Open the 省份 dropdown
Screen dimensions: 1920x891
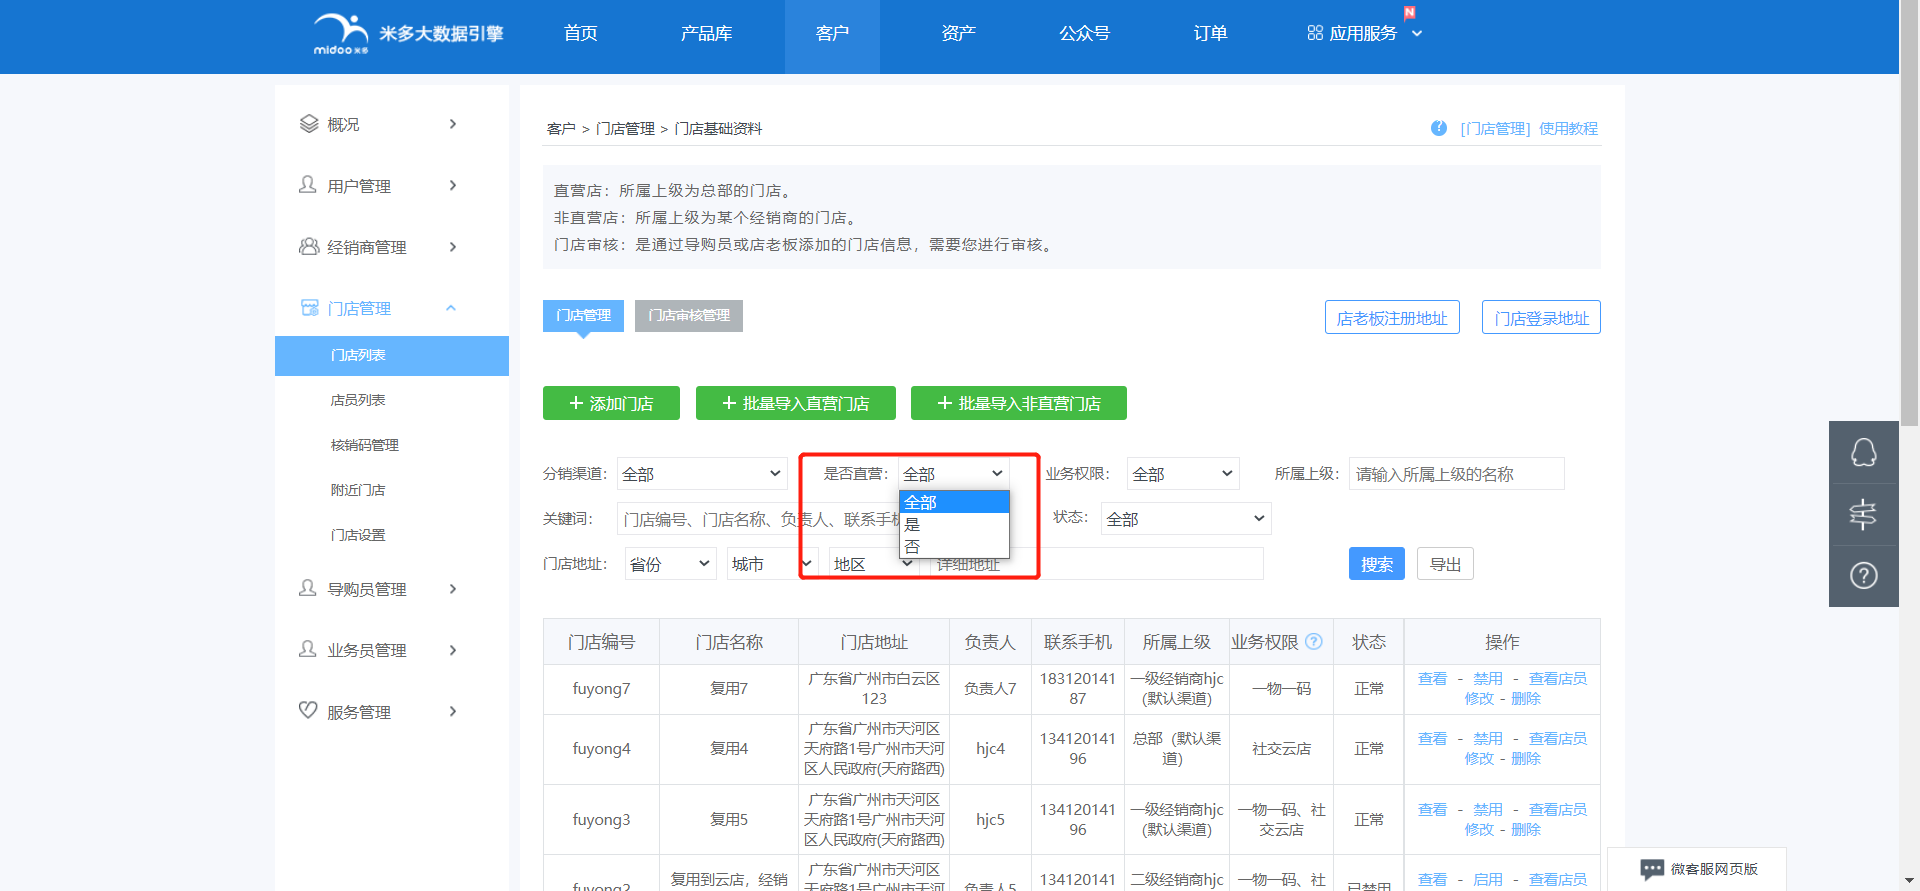pyautogui.click(x=670, y=564)
